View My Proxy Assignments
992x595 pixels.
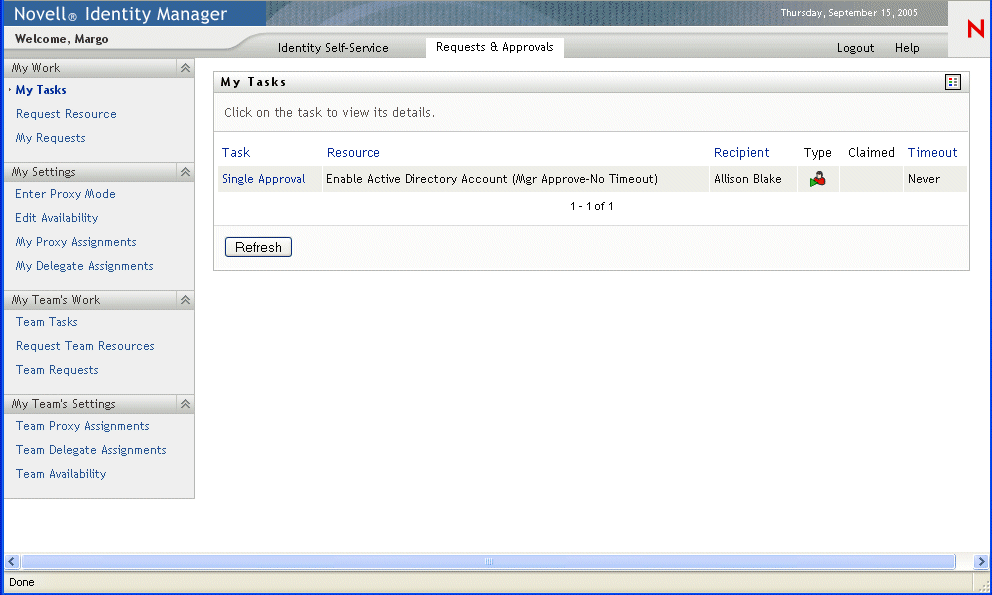(76, 242)
